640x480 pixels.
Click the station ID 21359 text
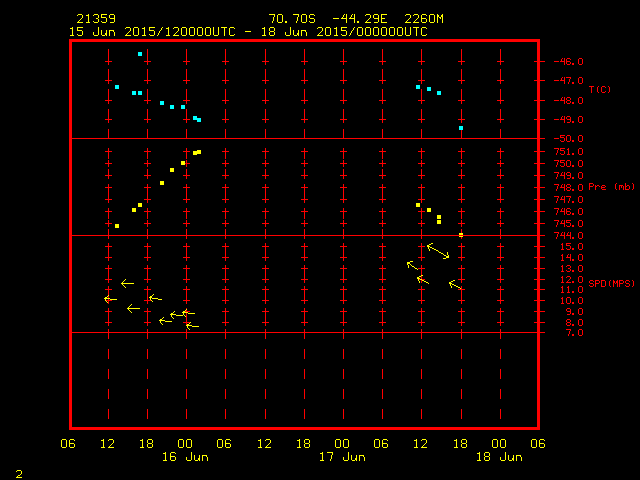tap(94, 19)
